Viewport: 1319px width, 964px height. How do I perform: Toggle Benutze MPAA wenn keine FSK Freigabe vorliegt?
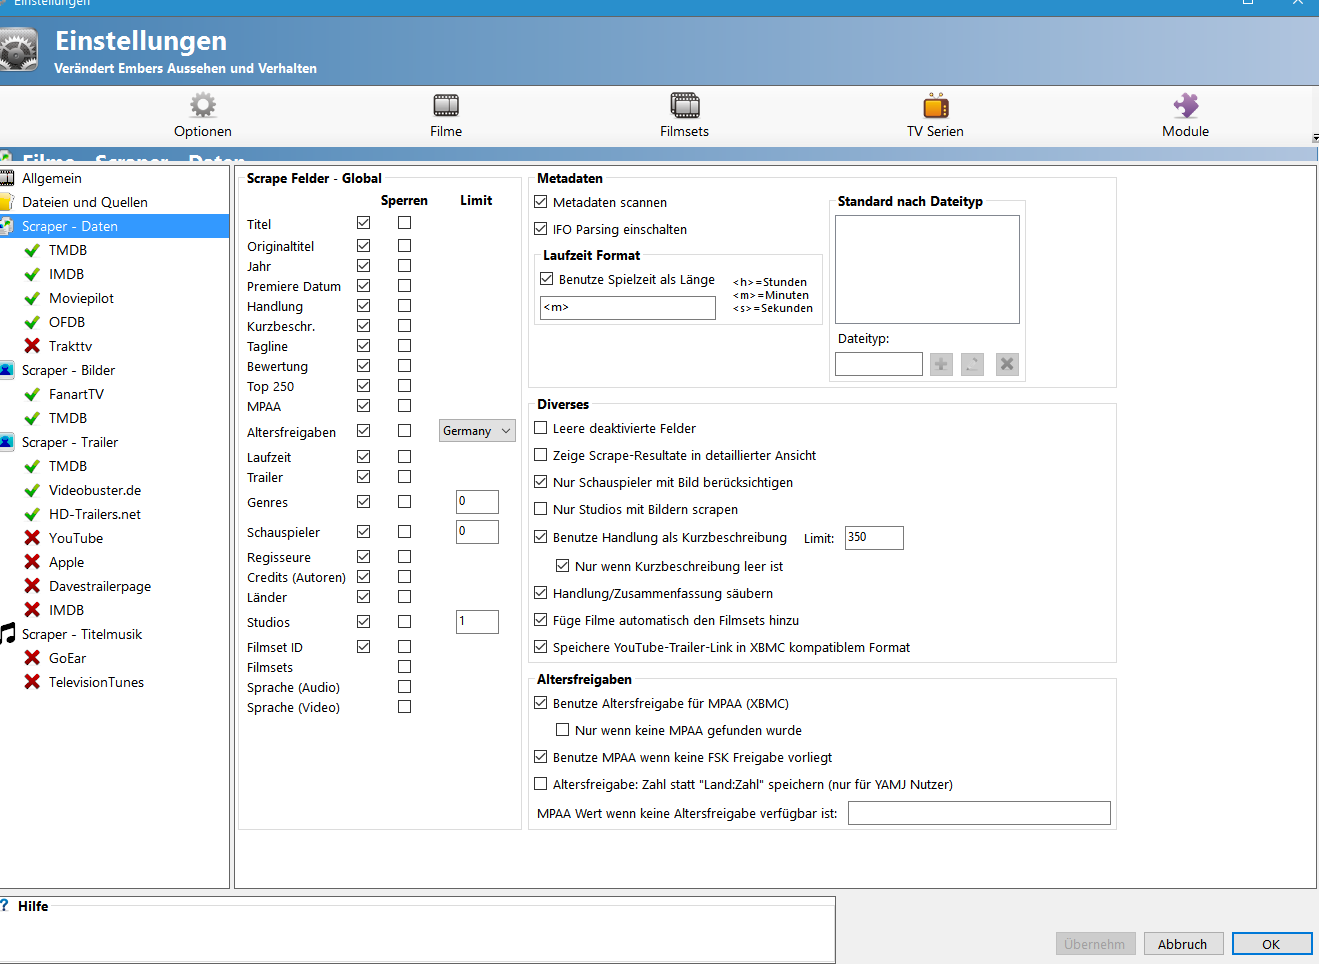pyautogui.click(x=541, y=757)
